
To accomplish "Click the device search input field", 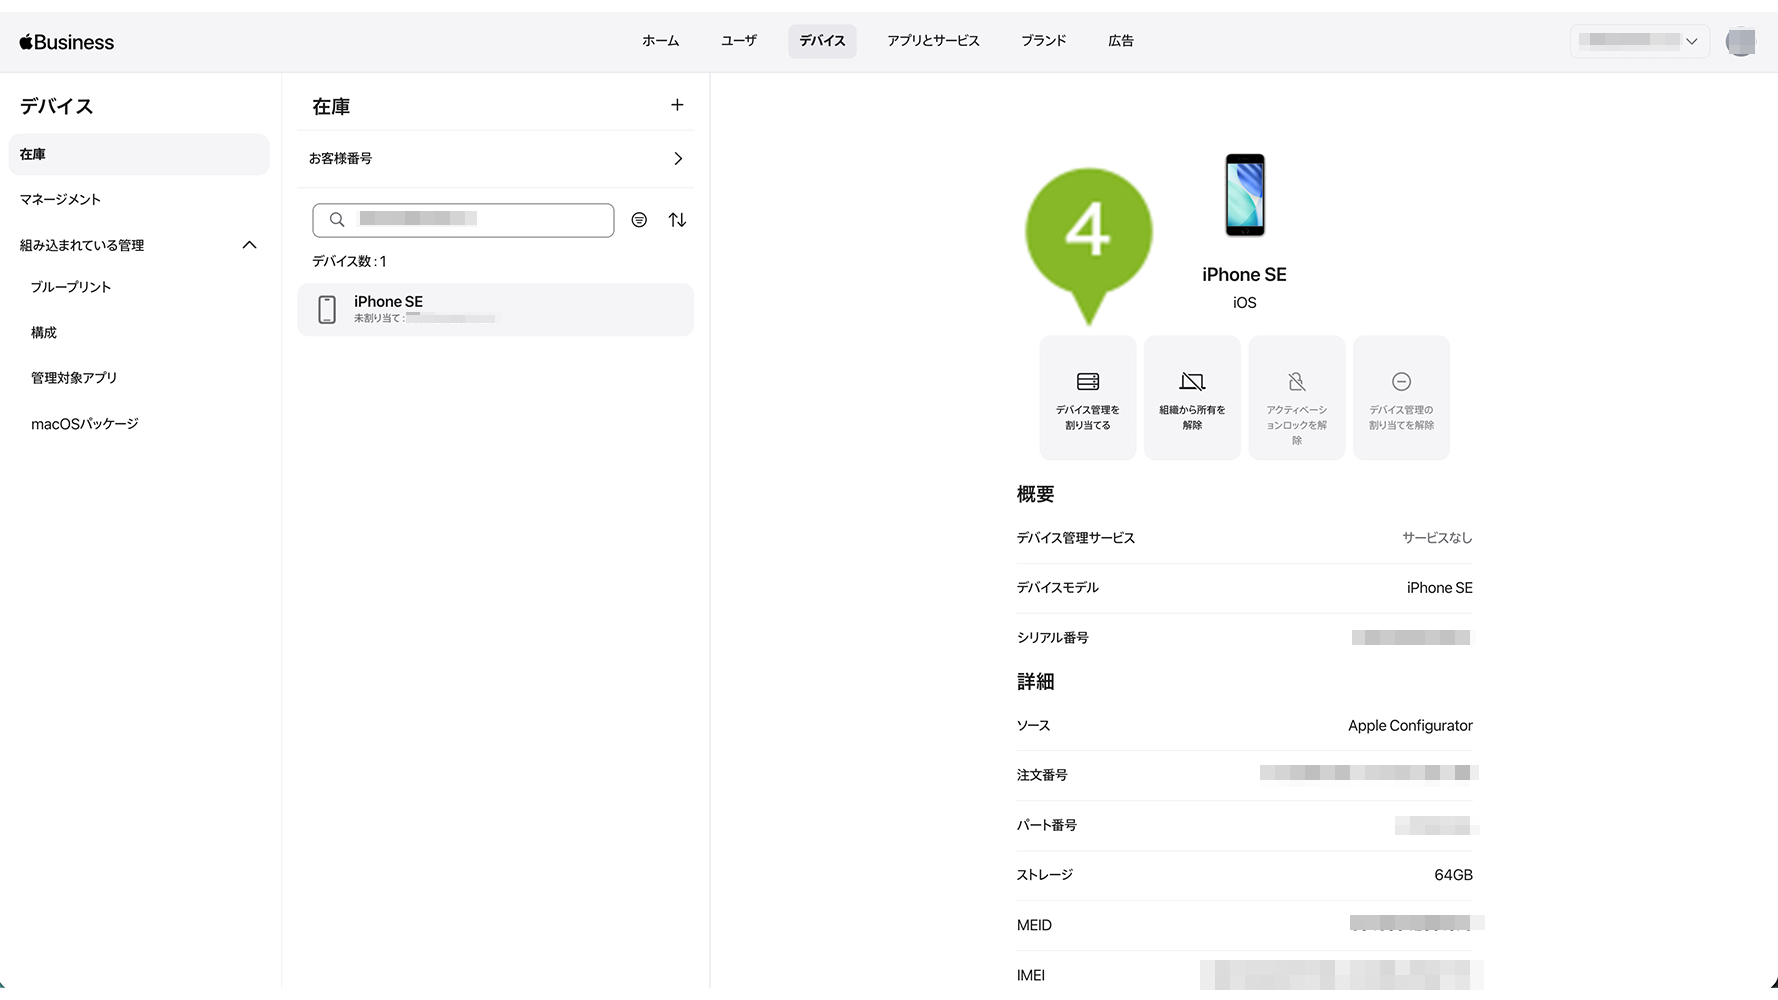I will (x=463, y=220).
